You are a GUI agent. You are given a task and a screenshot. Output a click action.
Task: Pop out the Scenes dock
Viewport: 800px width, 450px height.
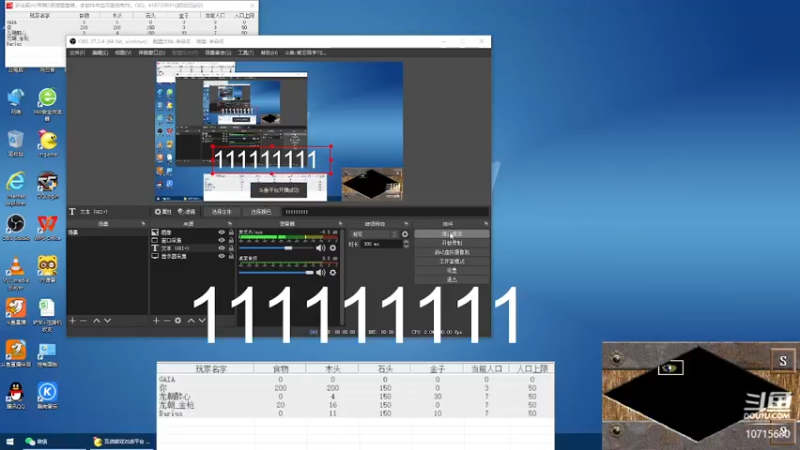click(x=143, y=224)
